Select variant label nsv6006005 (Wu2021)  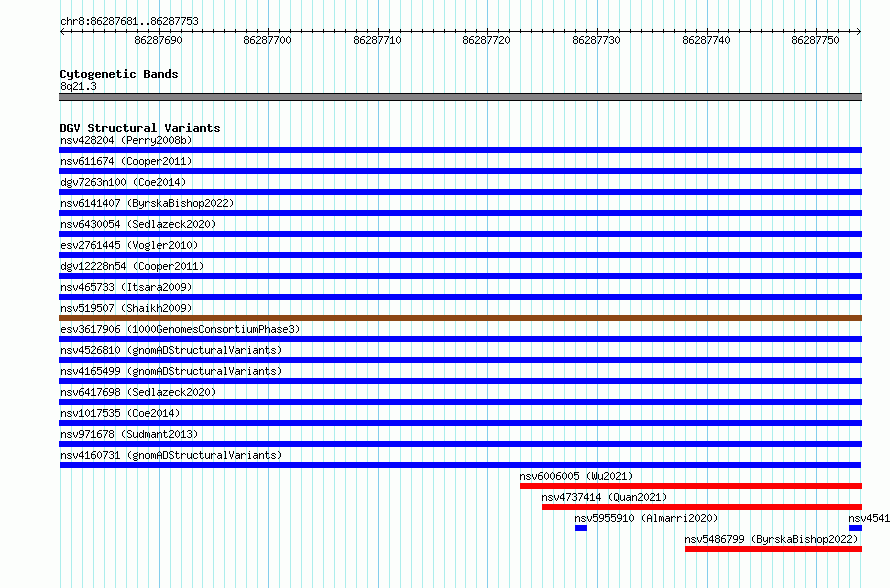(576, 476)
